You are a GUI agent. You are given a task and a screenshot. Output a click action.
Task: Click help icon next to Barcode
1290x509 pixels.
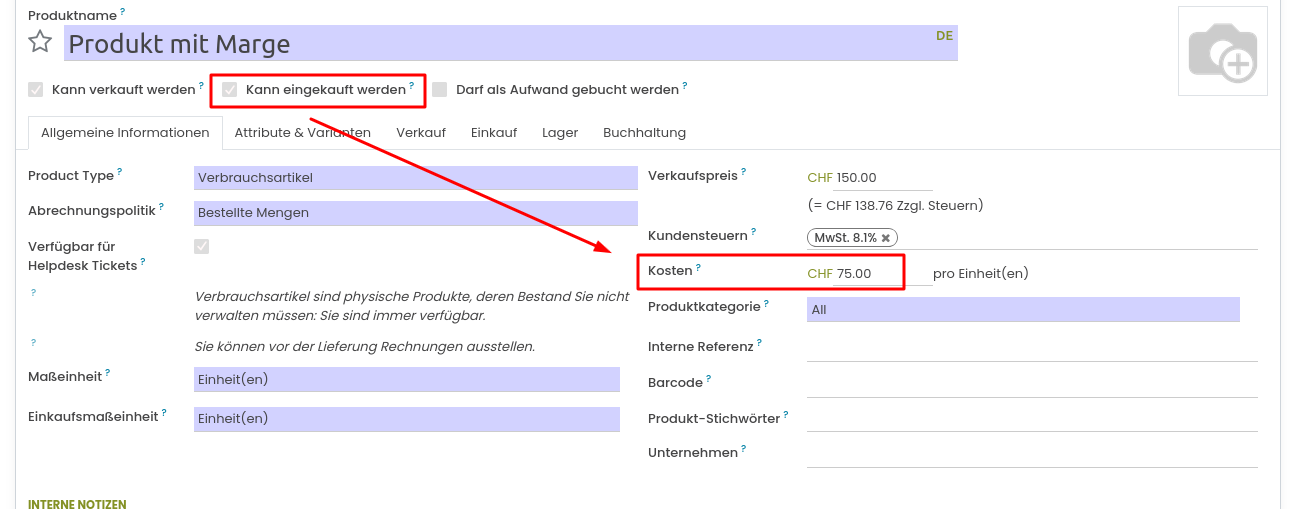pos(708,379)
